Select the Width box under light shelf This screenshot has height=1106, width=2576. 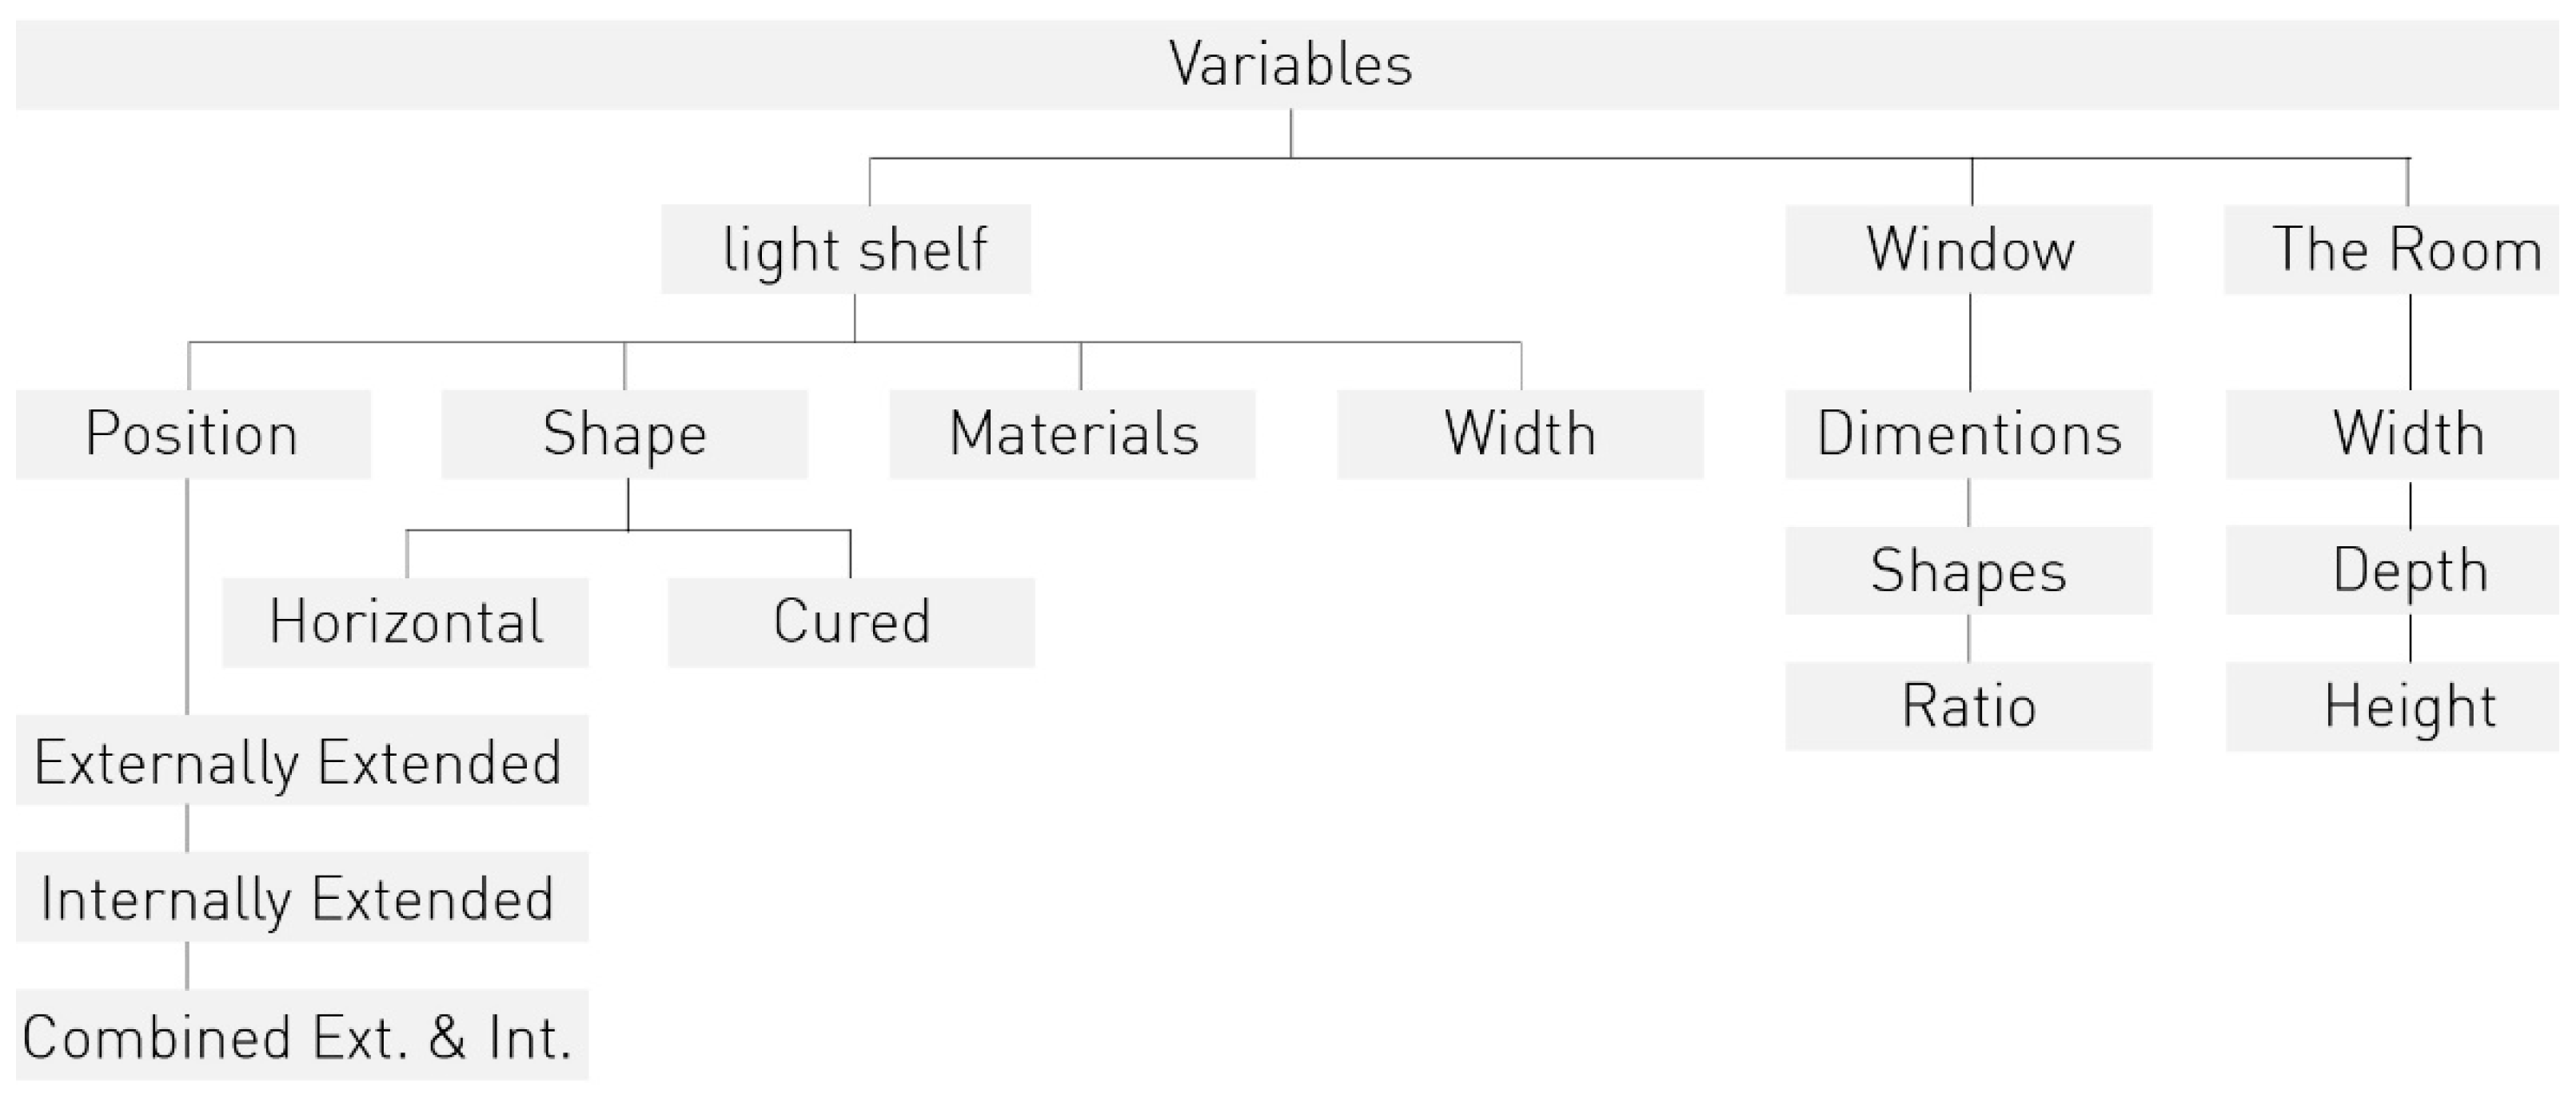(1520, 434)
